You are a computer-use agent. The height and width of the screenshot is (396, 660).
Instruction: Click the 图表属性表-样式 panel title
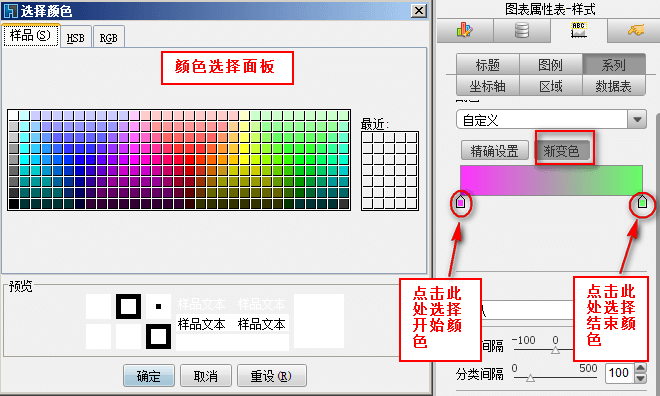tap(551, 9)
